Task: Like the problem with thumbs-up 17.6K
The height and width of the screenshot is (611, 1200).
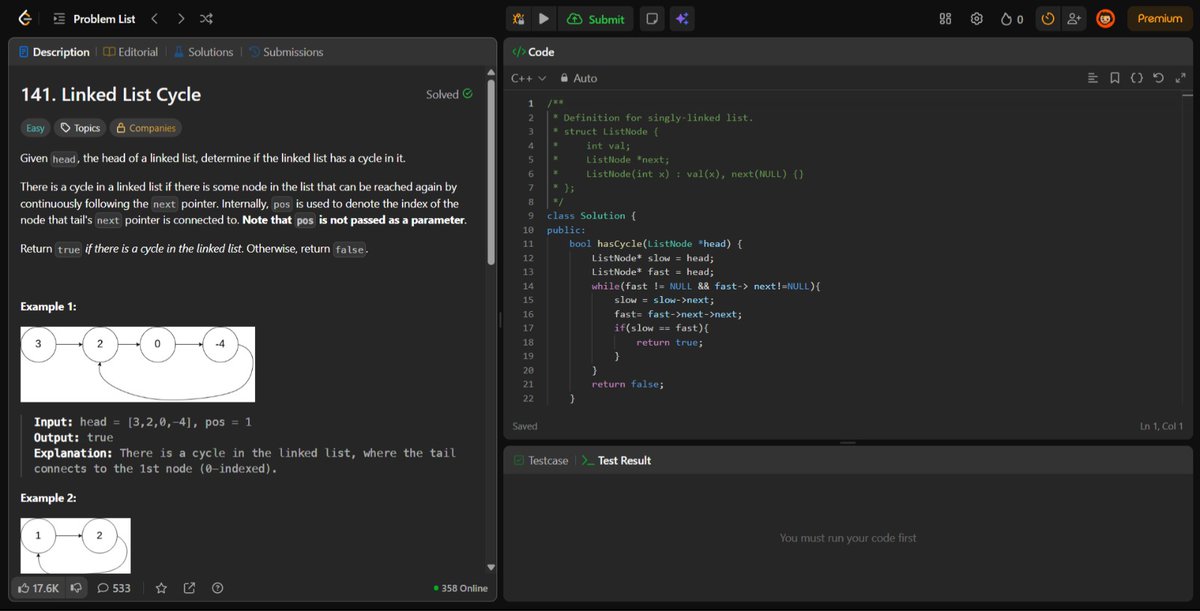Action: click(38, 588)
